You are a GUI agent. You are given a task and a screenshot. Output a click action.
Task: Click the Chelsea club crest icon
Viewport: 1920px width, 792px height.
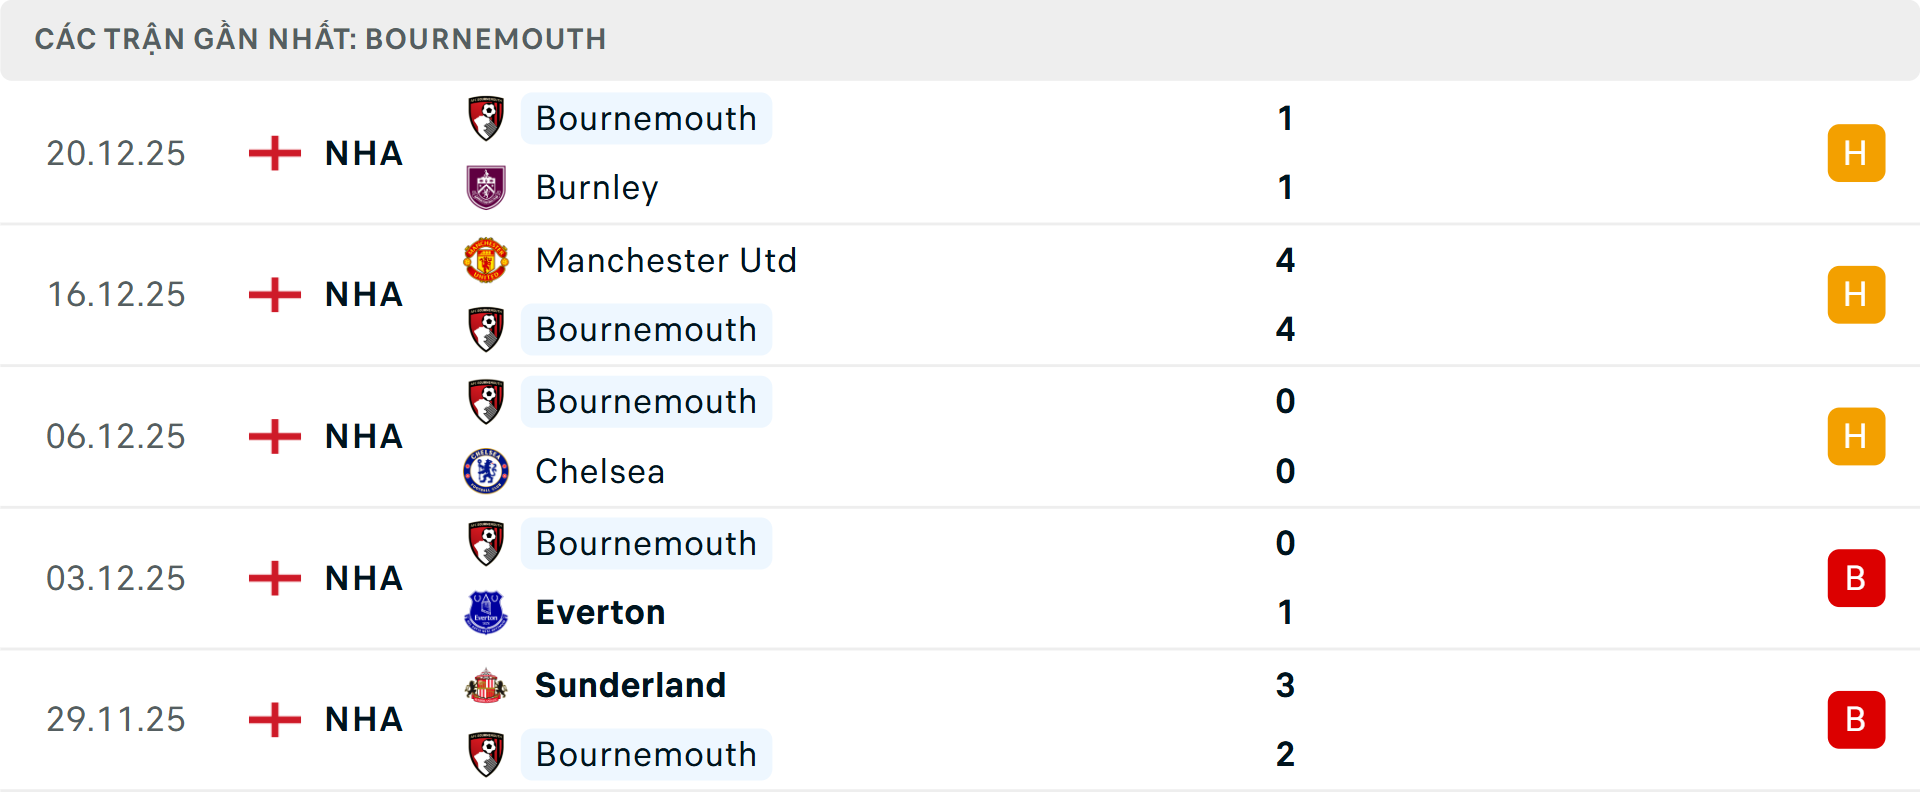(x=486, y=471)
